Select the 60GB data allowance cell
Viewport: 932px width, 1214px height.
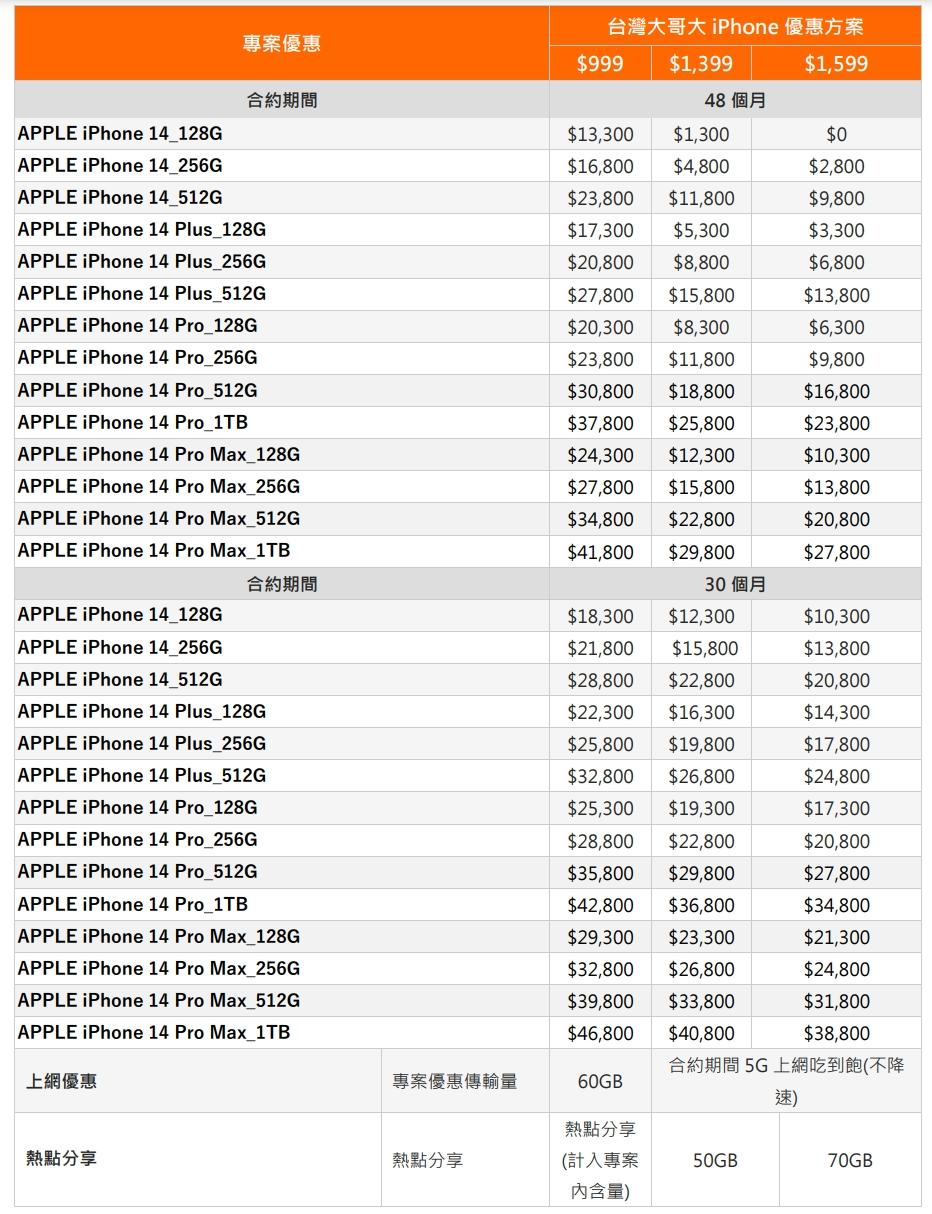point(600,1081)
